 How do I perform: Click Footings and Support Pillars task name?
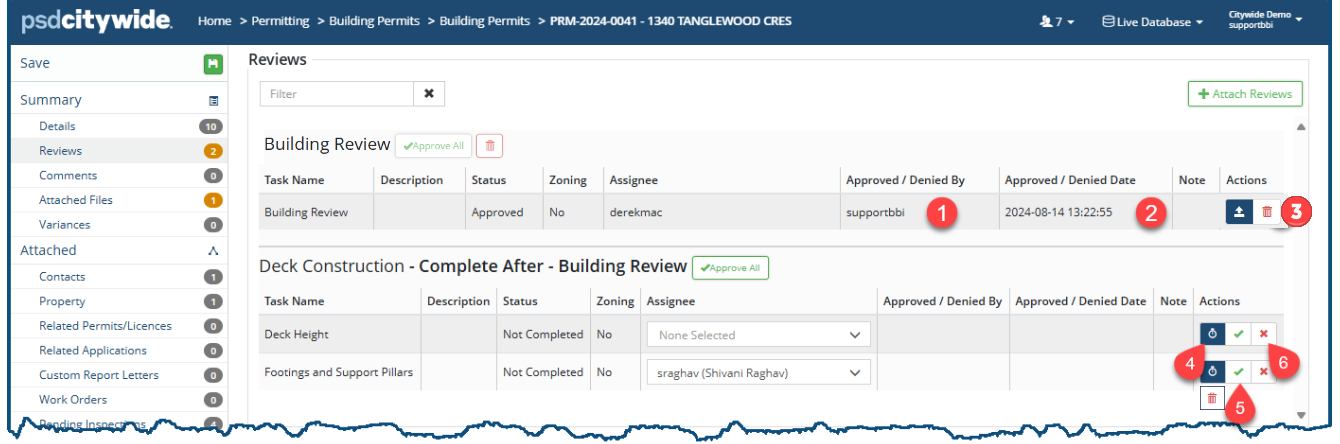point(338,372)
